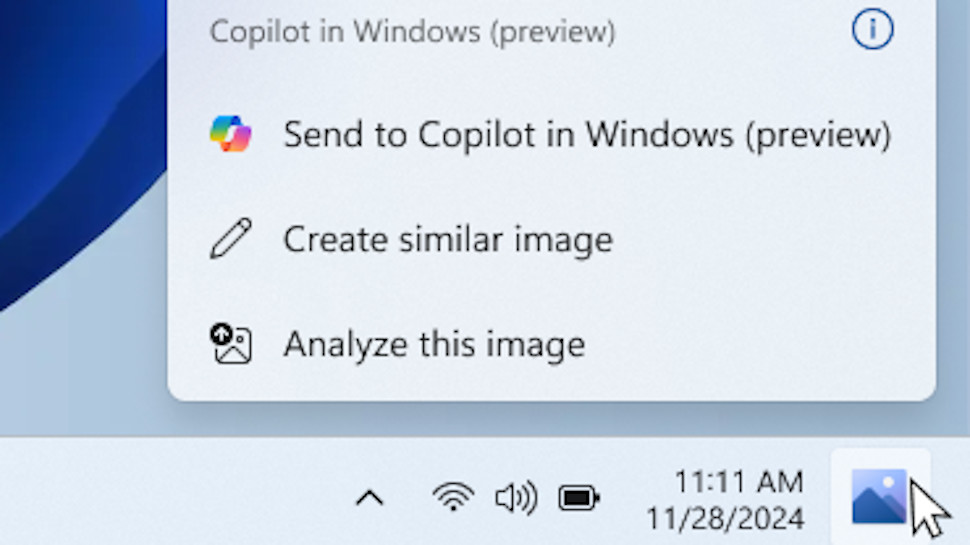This screenshot has height=545, width=970.
Task: Expand the hidden tray icons chevron
Action: (x=369, y=498)
